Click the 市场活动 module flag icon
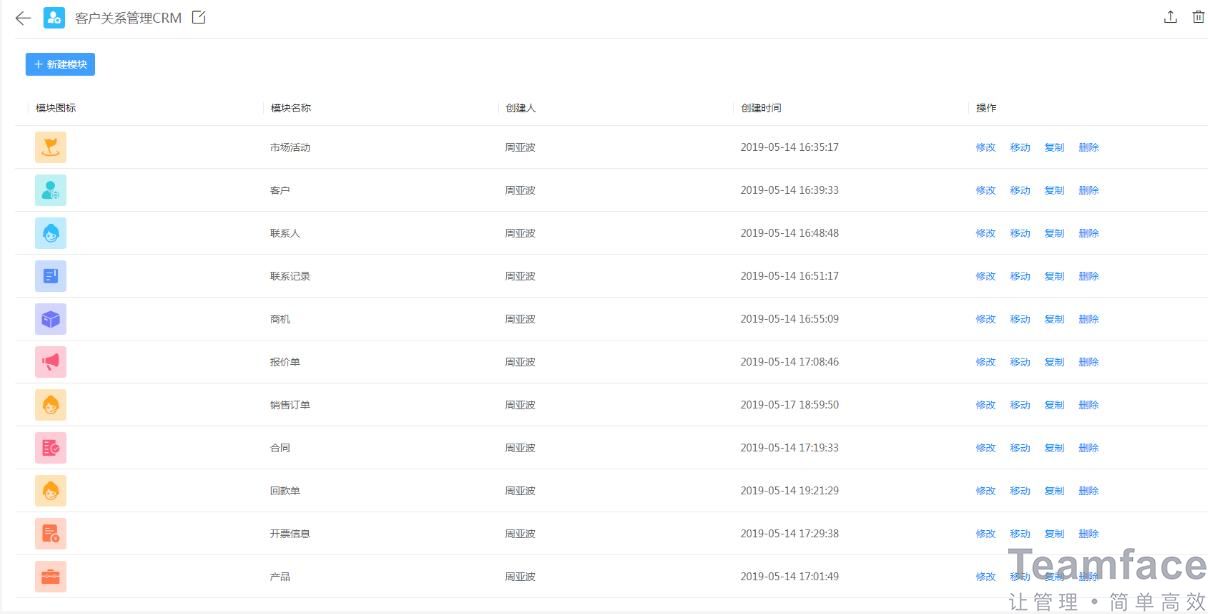 pos(50,147)
